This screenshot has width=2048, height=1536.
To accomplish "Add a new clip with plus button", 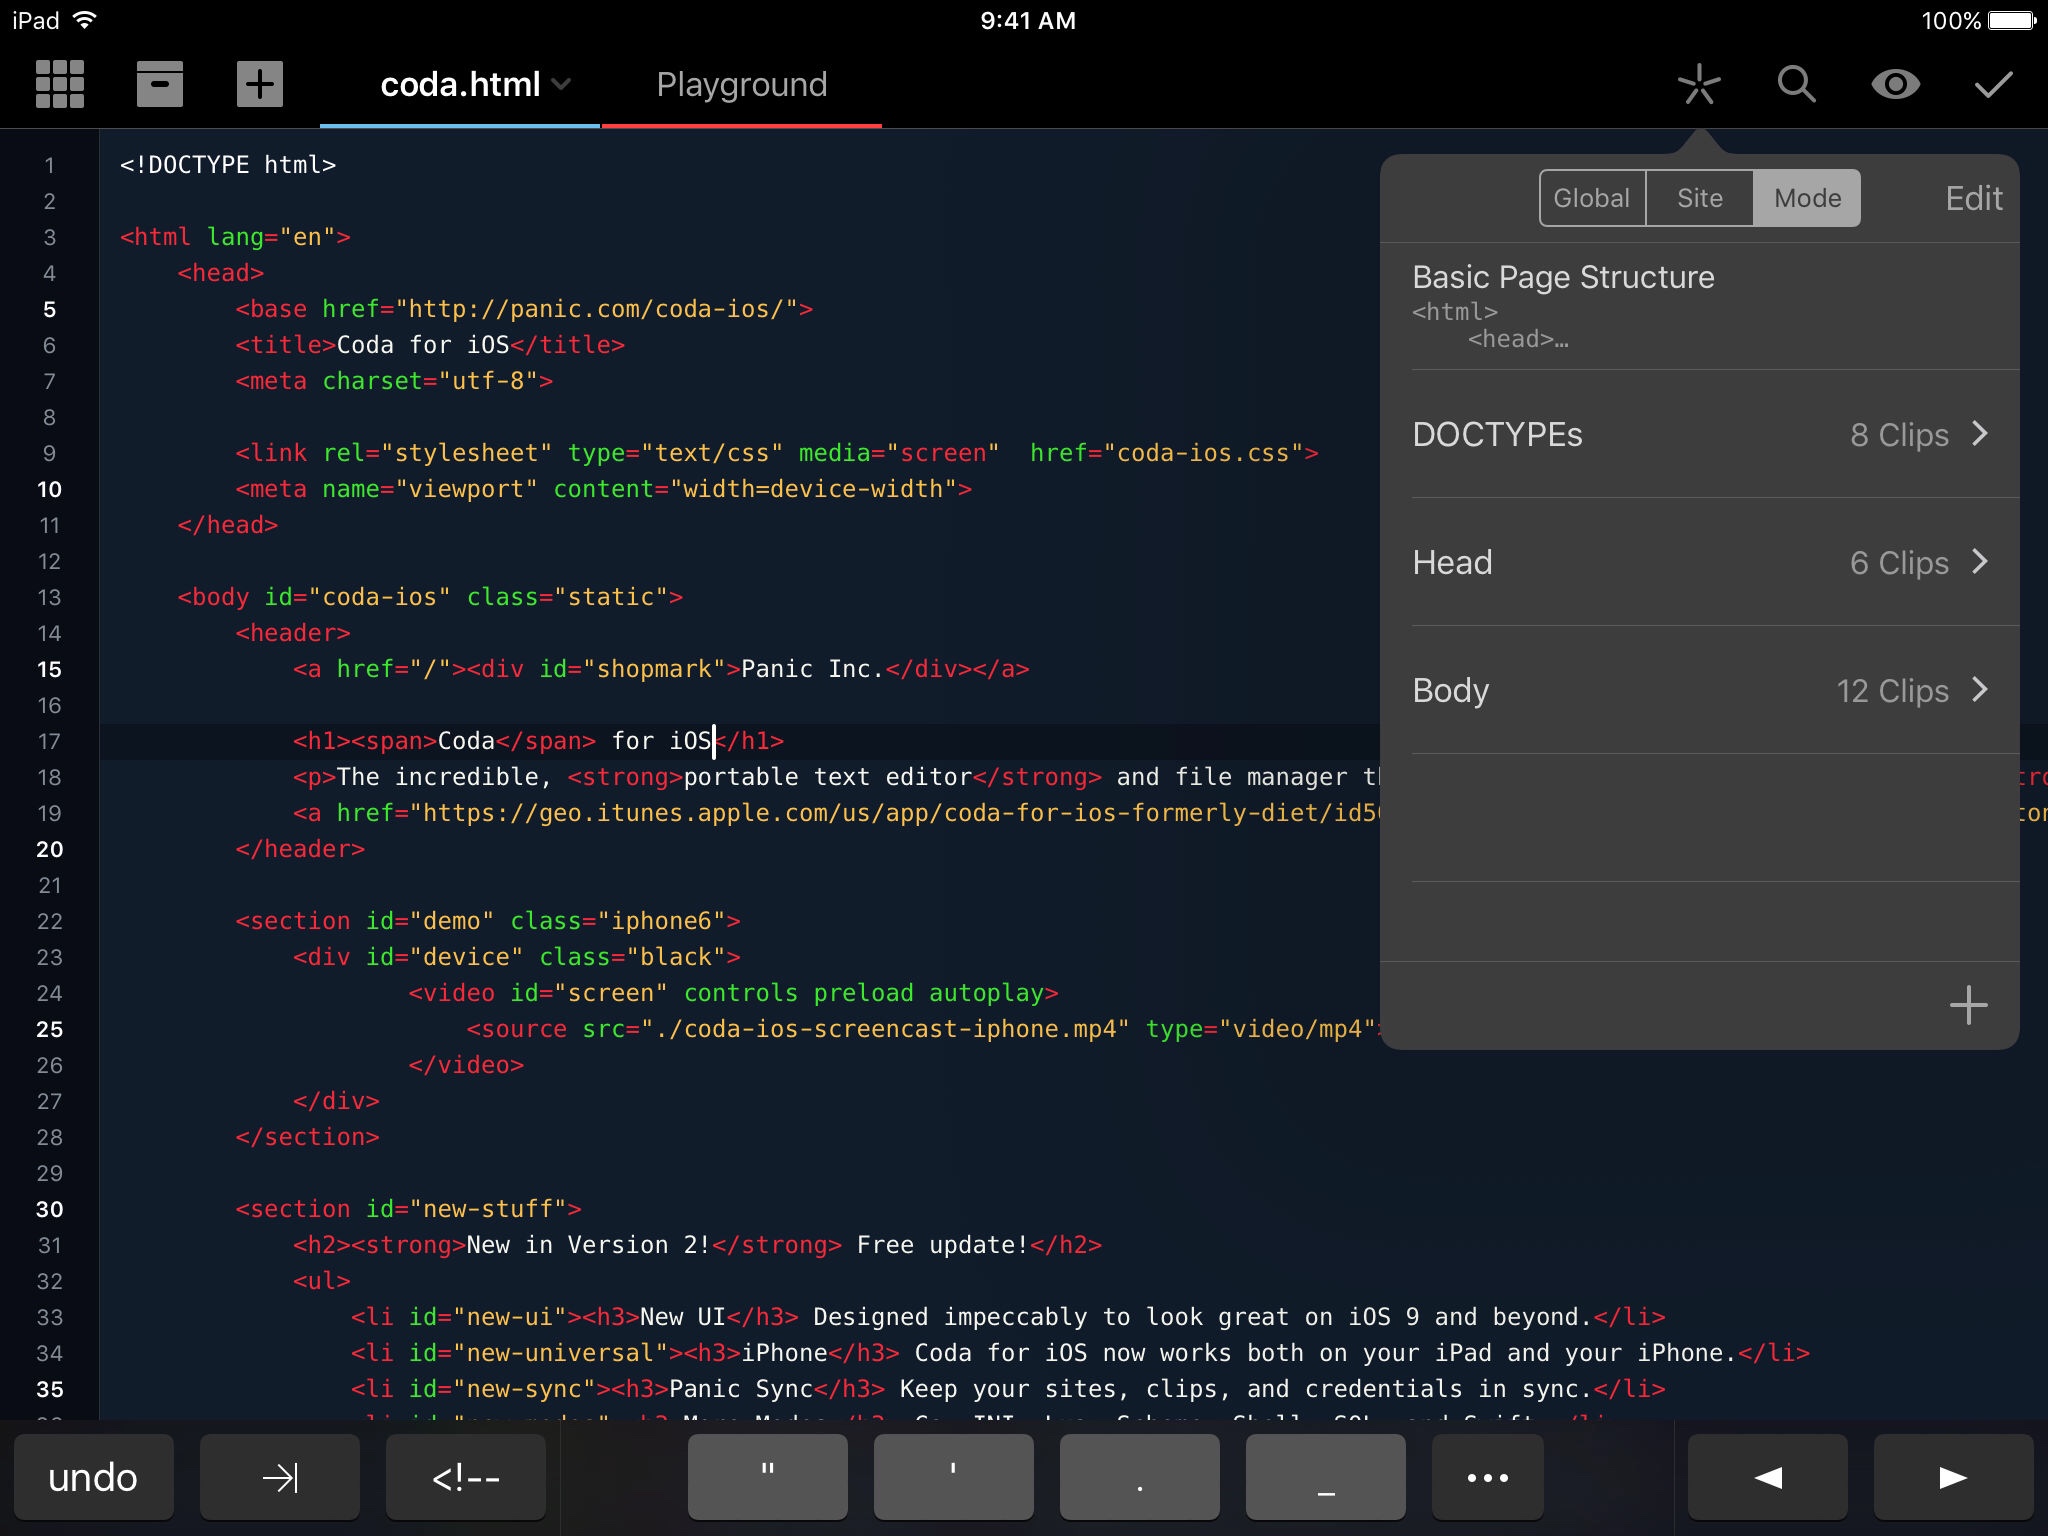I will click(x=1968, y=1005).
